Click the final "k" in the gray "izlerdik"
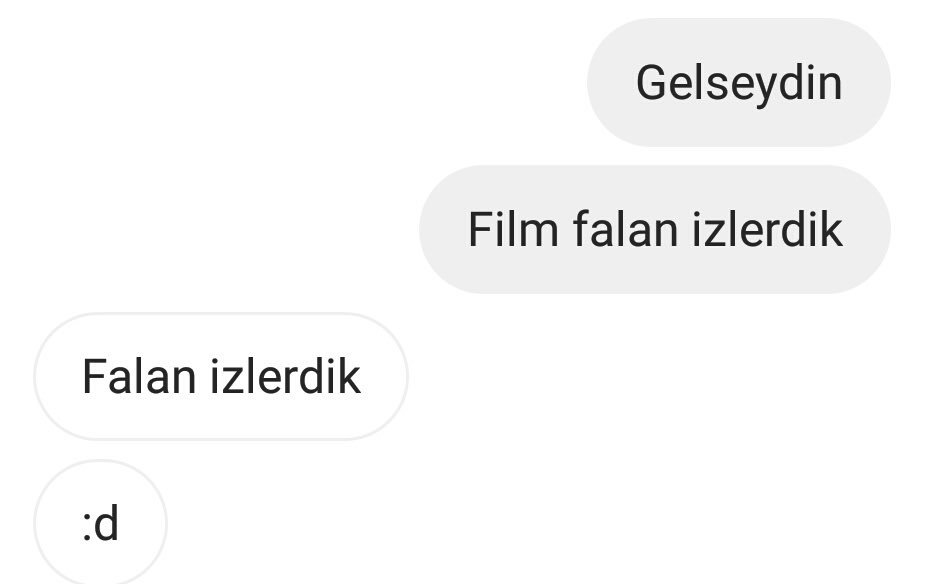Screen dimensions: 933x584 click(x=832, y=229)
